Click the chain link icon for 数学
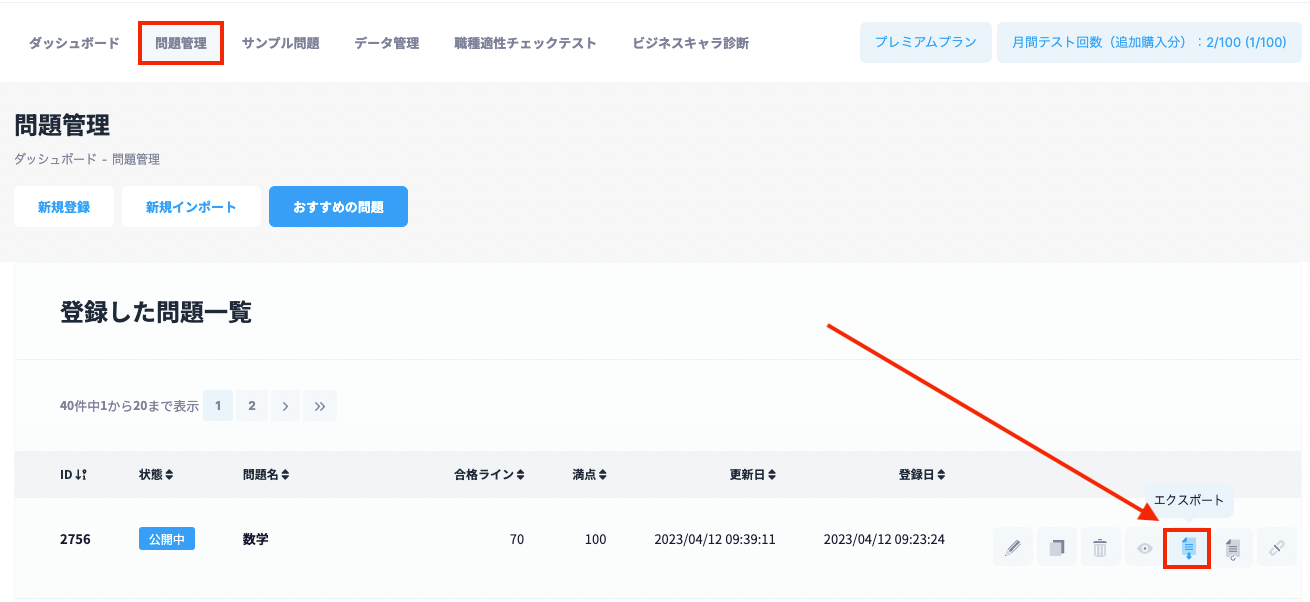This screenshot has height=602, width=1310. (x=1276, y=547)
